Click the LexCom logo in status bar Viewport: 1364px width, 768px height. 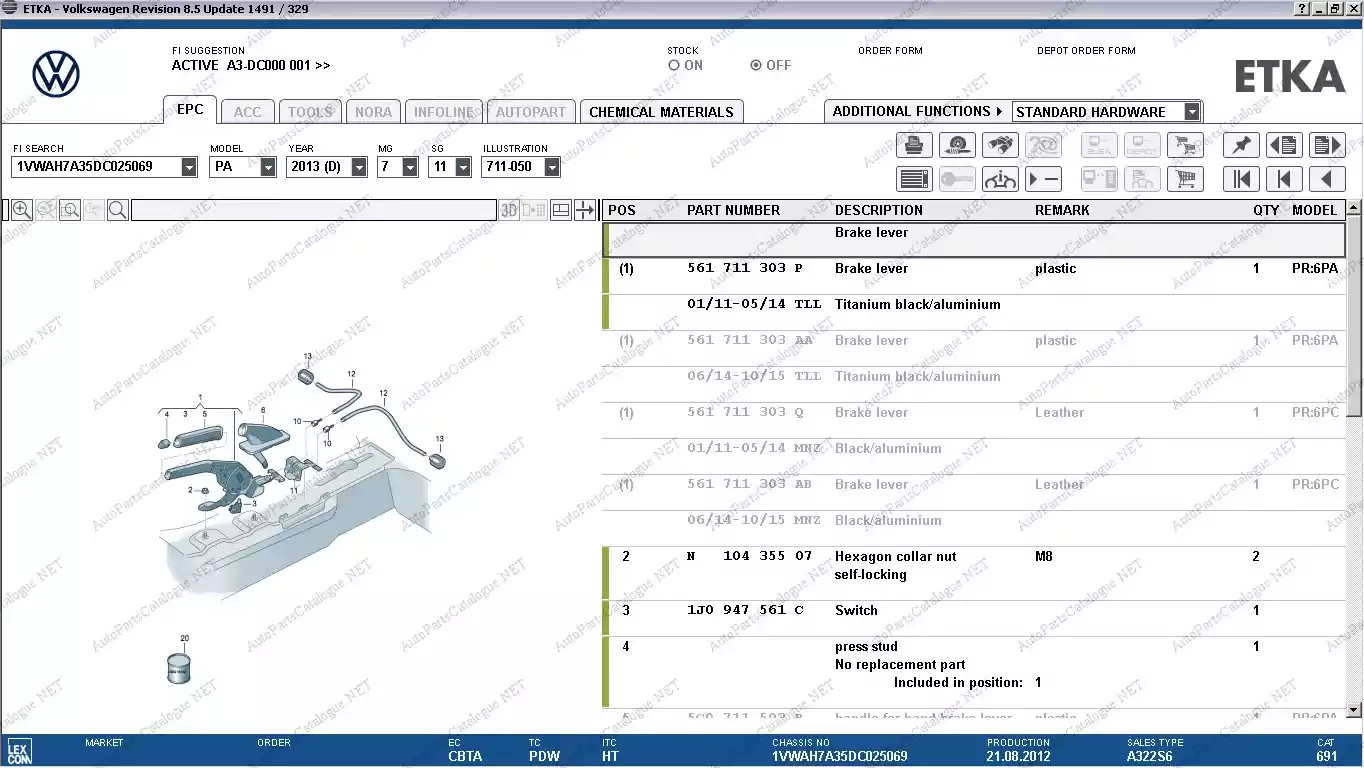(19, 751)
